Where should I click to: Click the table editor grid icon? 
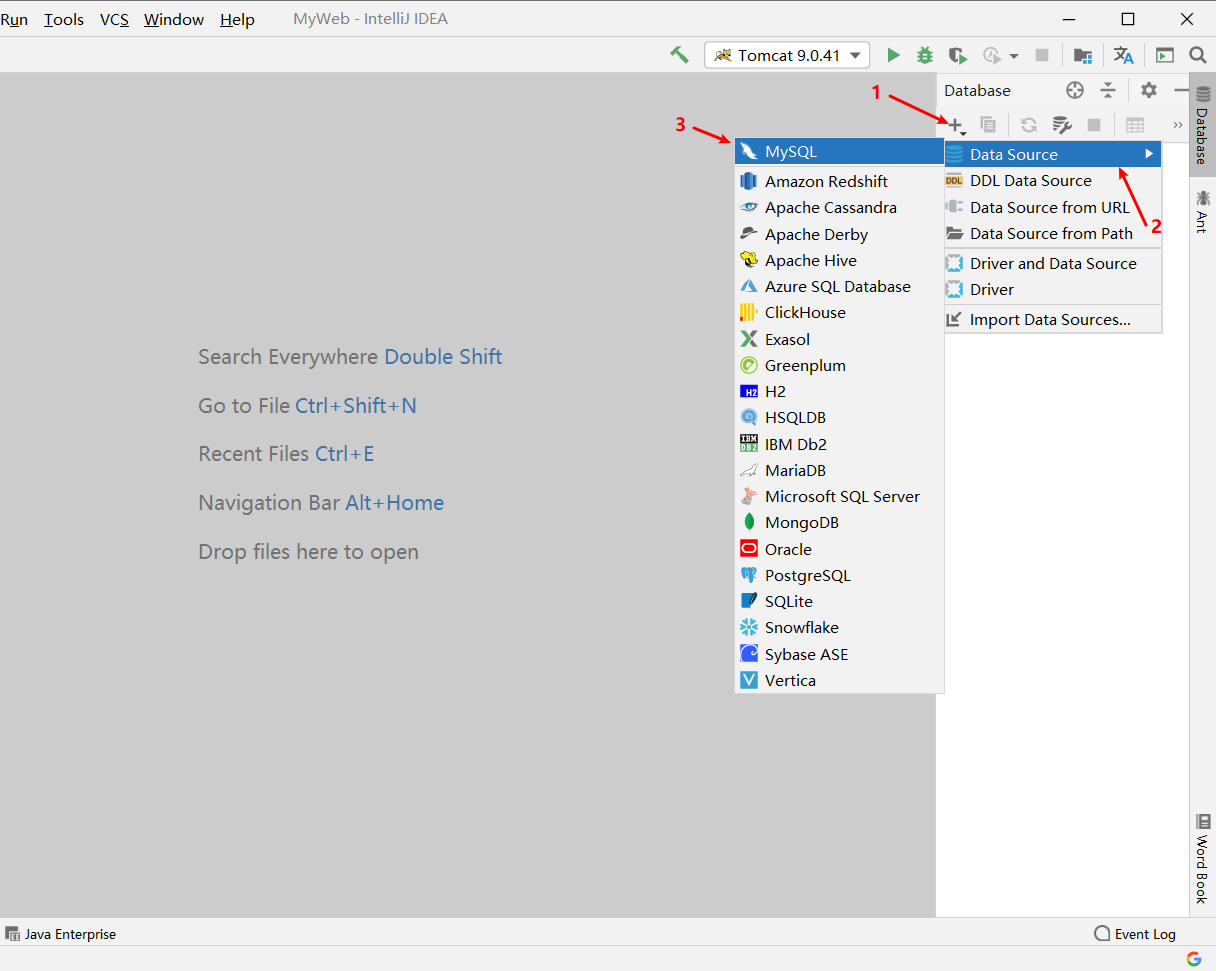[1135, 125]
